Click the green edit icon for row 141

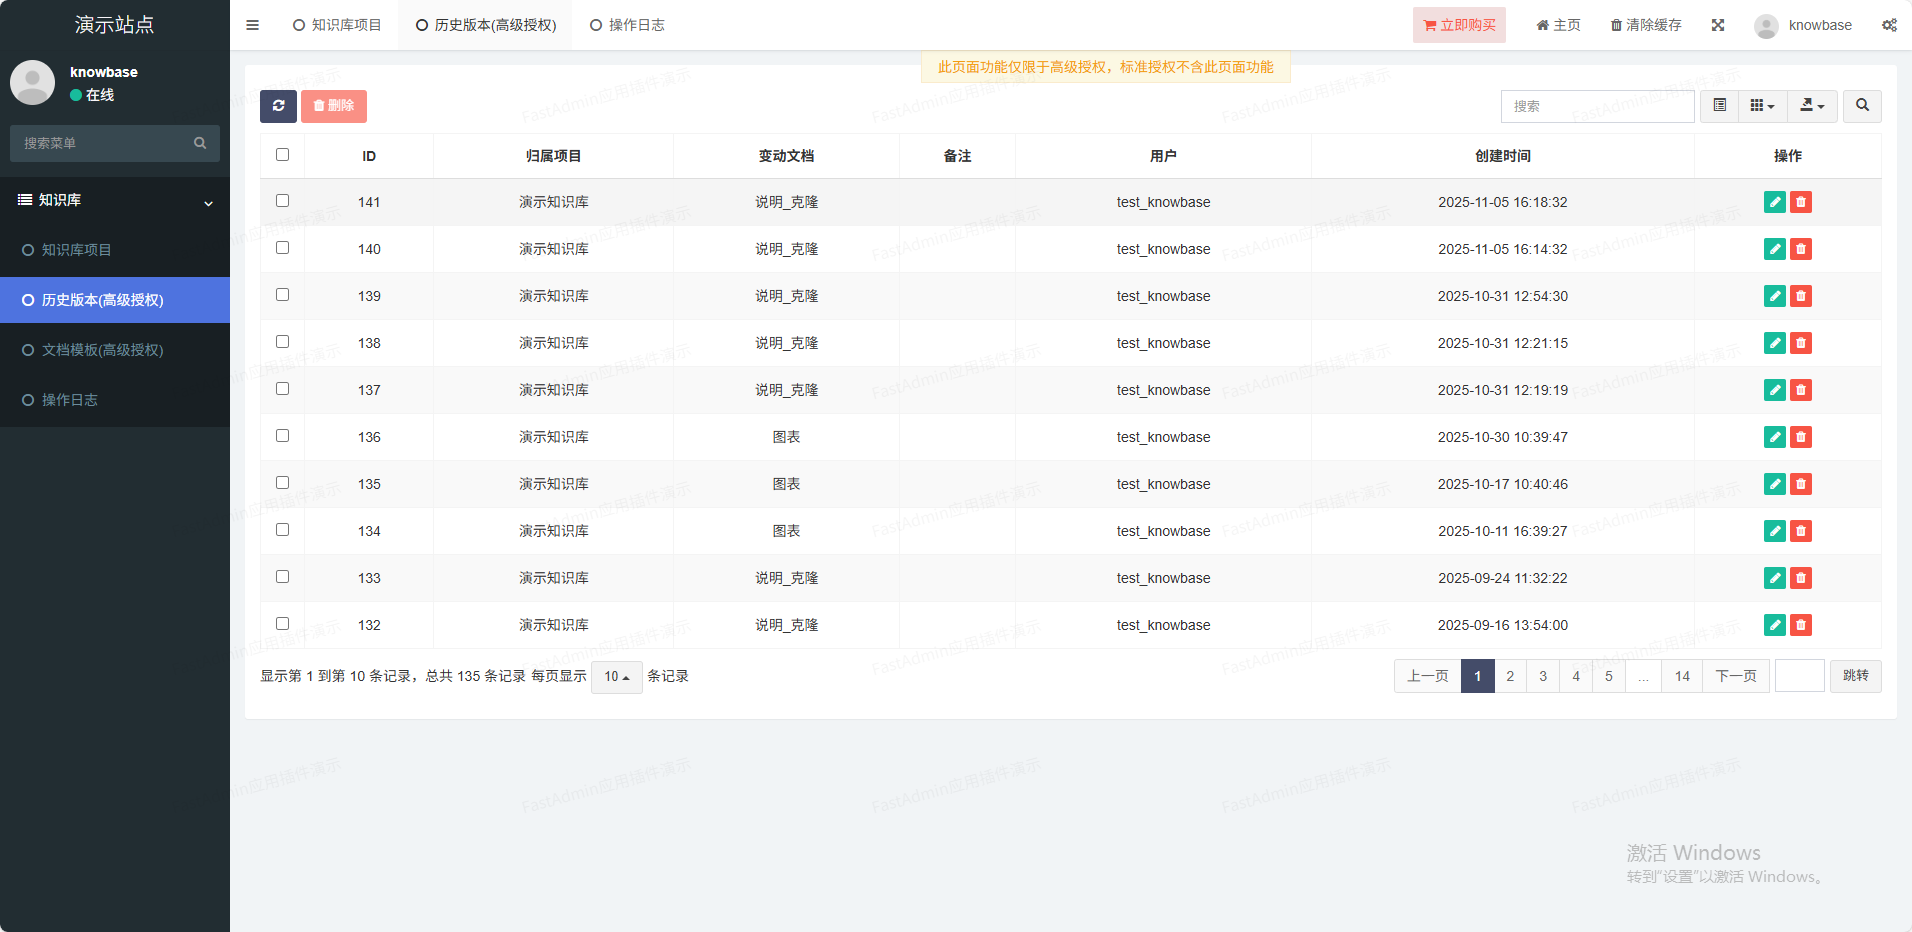(1774, 202)
